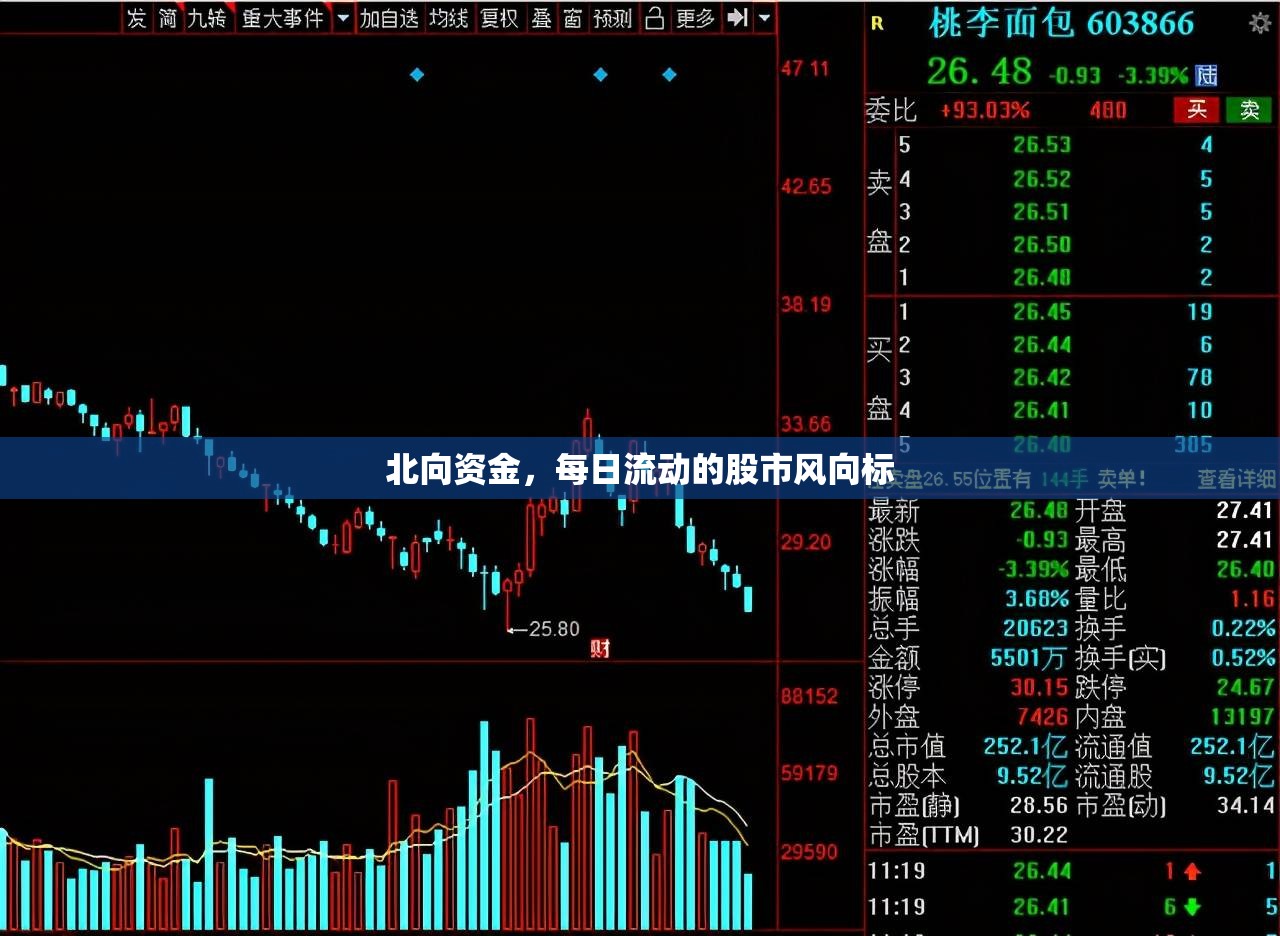Open the gear settings icon in quote panel
The width and height of the screenshot is (1280, 936).
(1260, 22)
